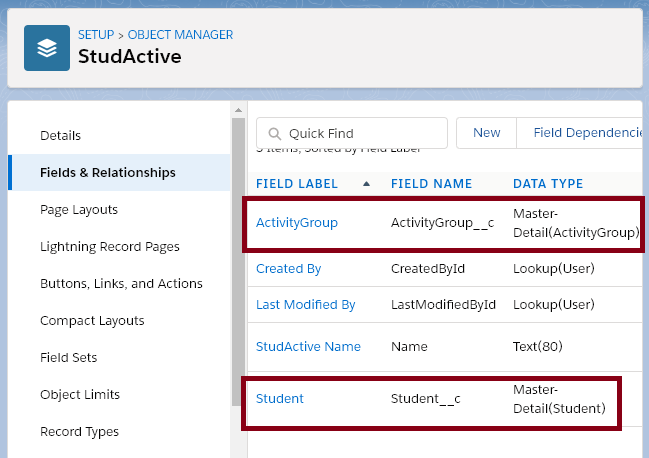Select ActivityGroup__c field name text
This screenshot has width=649, height=458.
[x=442, y=223]
